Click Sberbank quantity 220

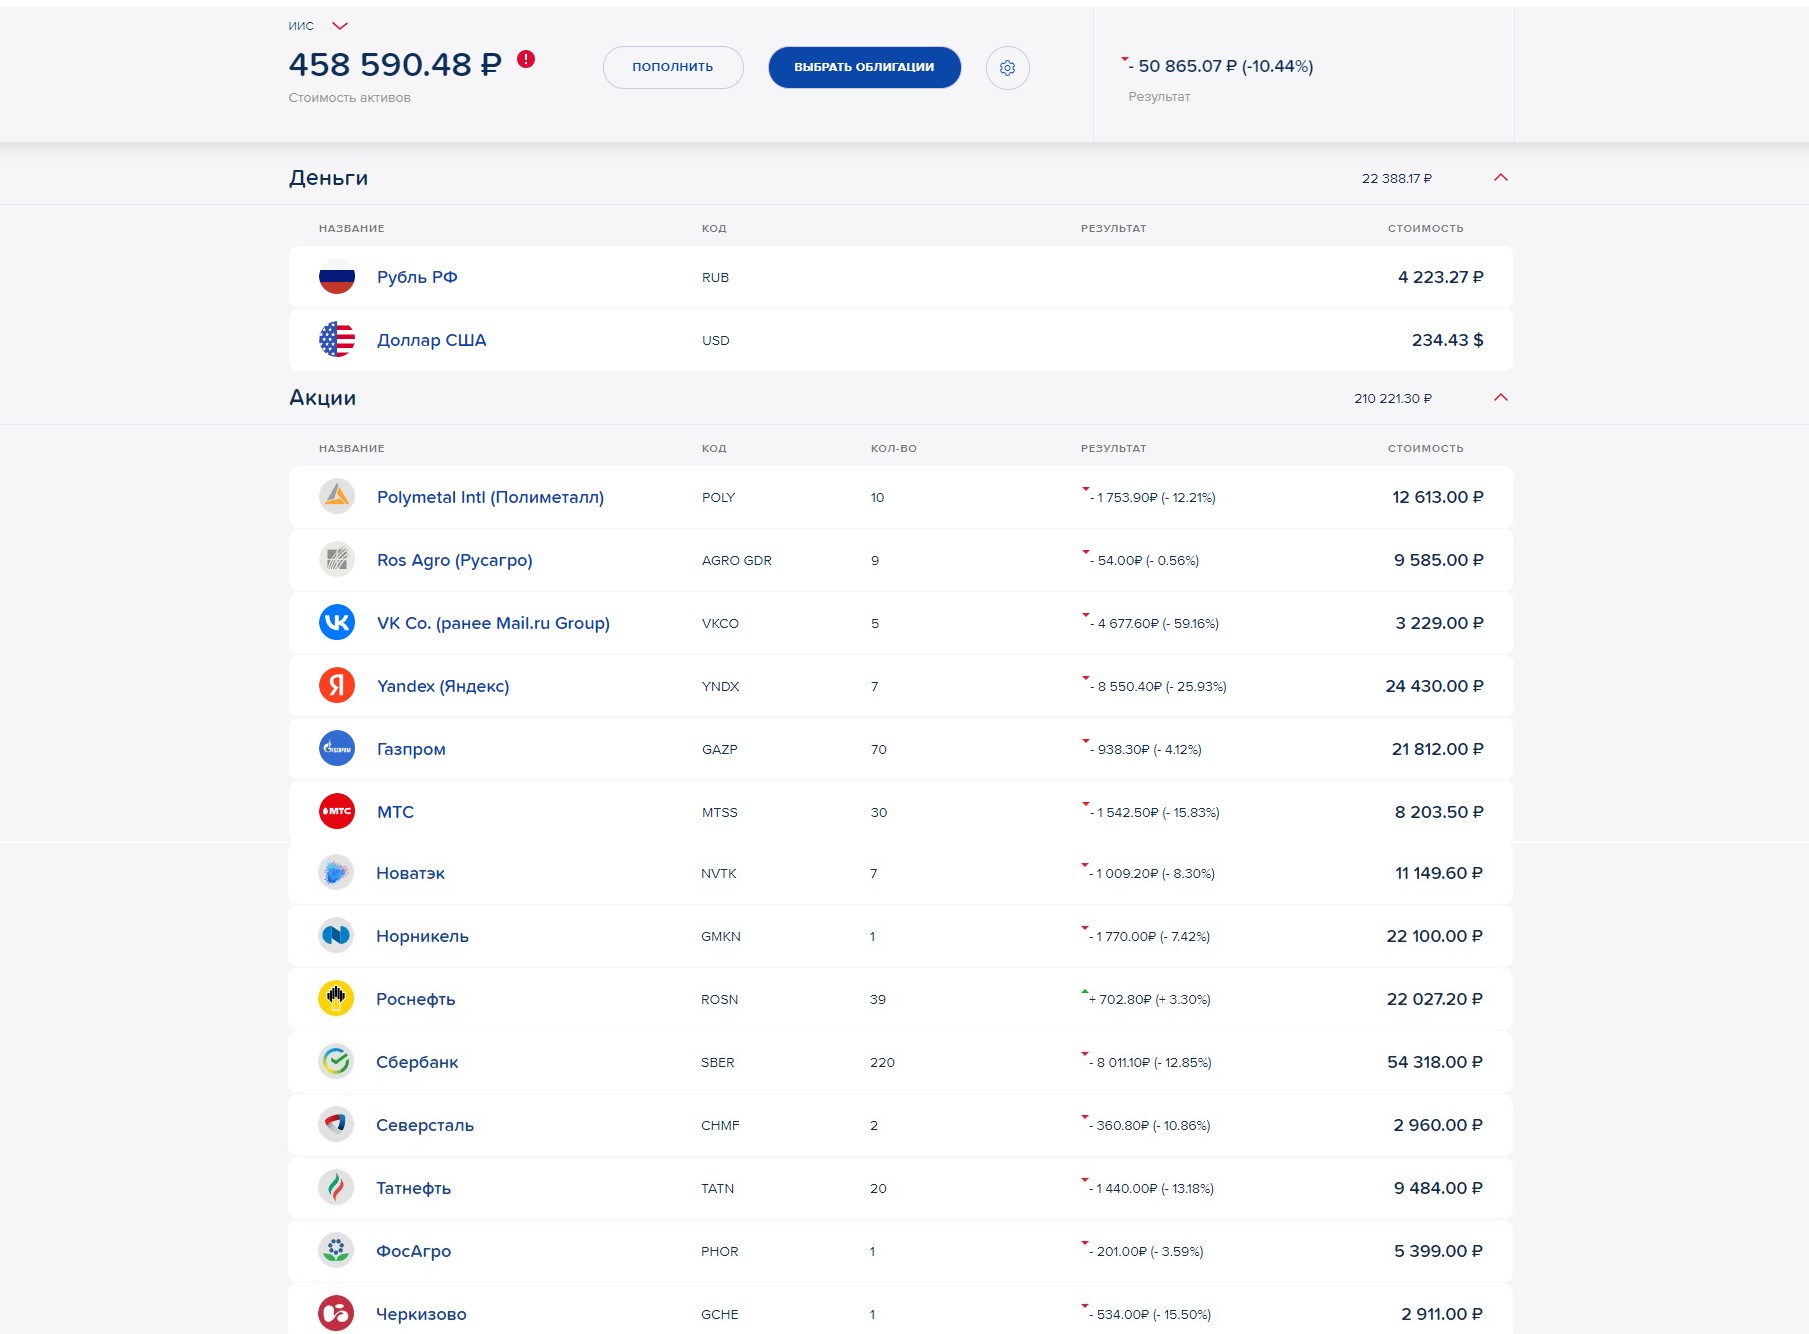tap(882, 1062)
